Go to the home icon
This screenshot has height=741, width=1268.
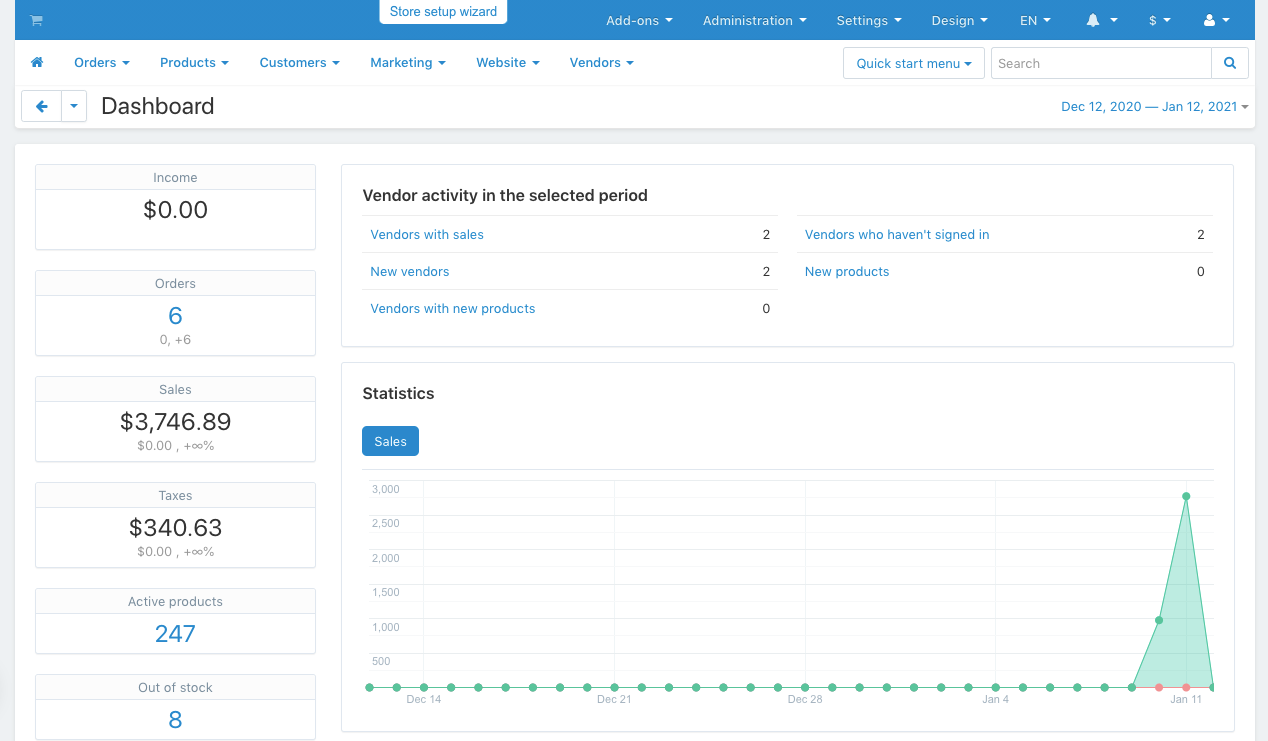(37, 62)
